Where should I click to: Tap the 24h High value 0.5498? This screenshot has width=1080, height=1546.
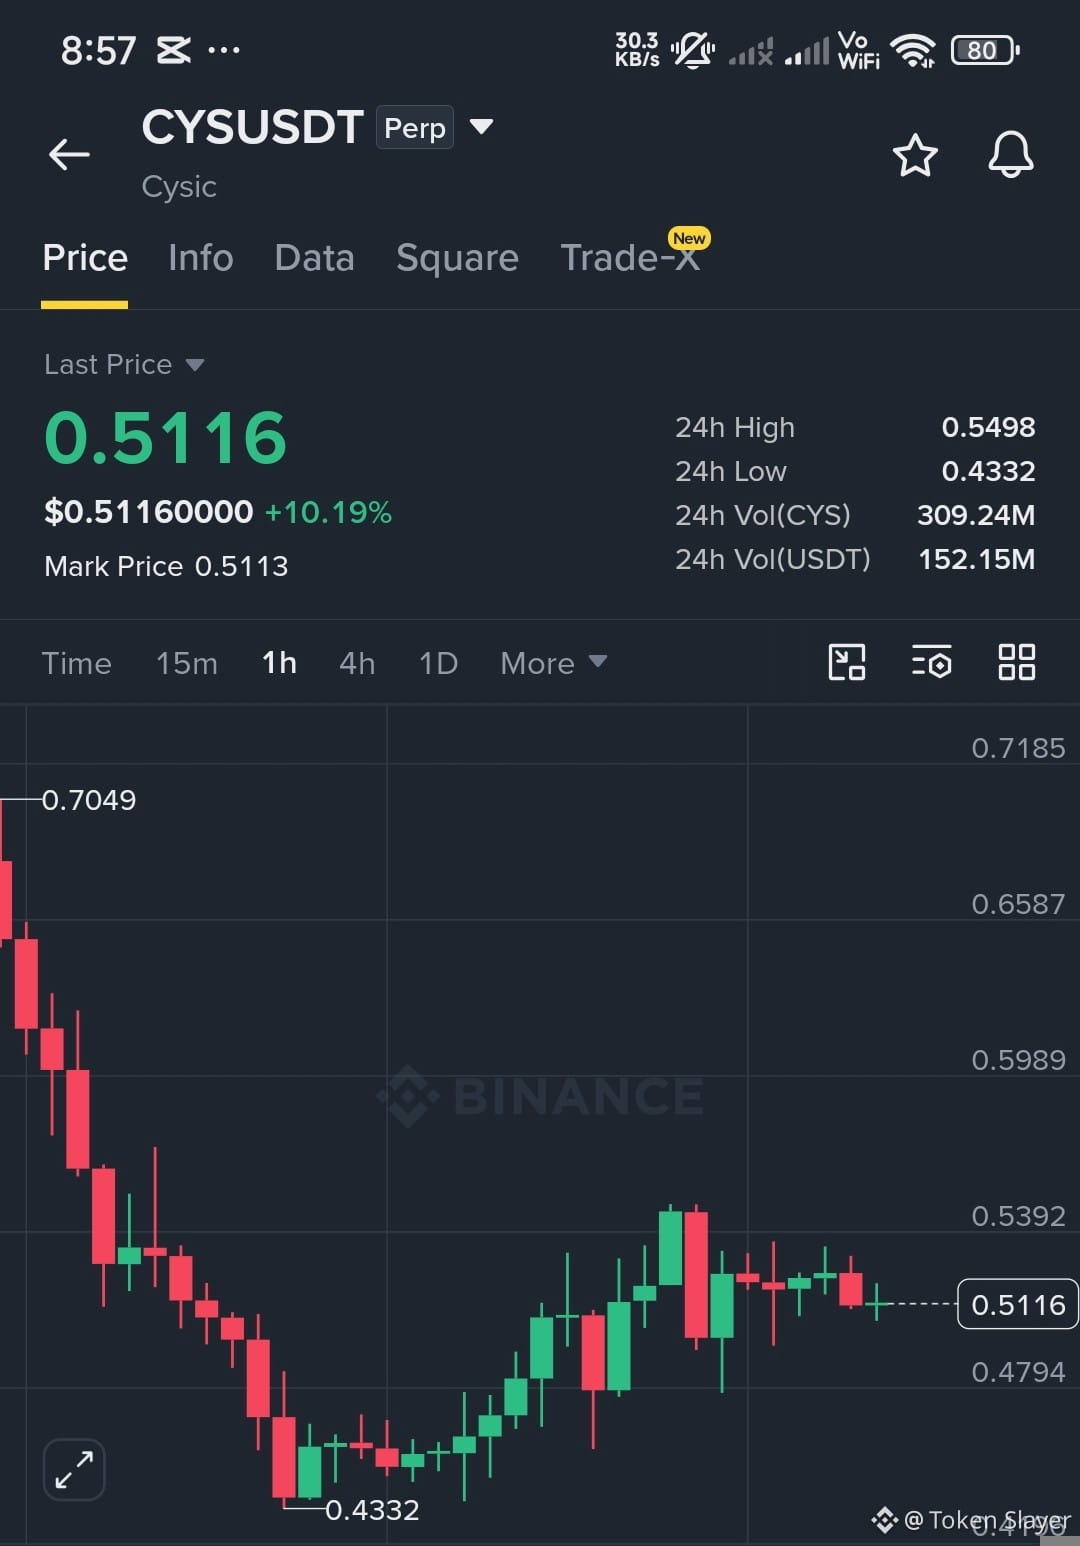coord(988,427)
